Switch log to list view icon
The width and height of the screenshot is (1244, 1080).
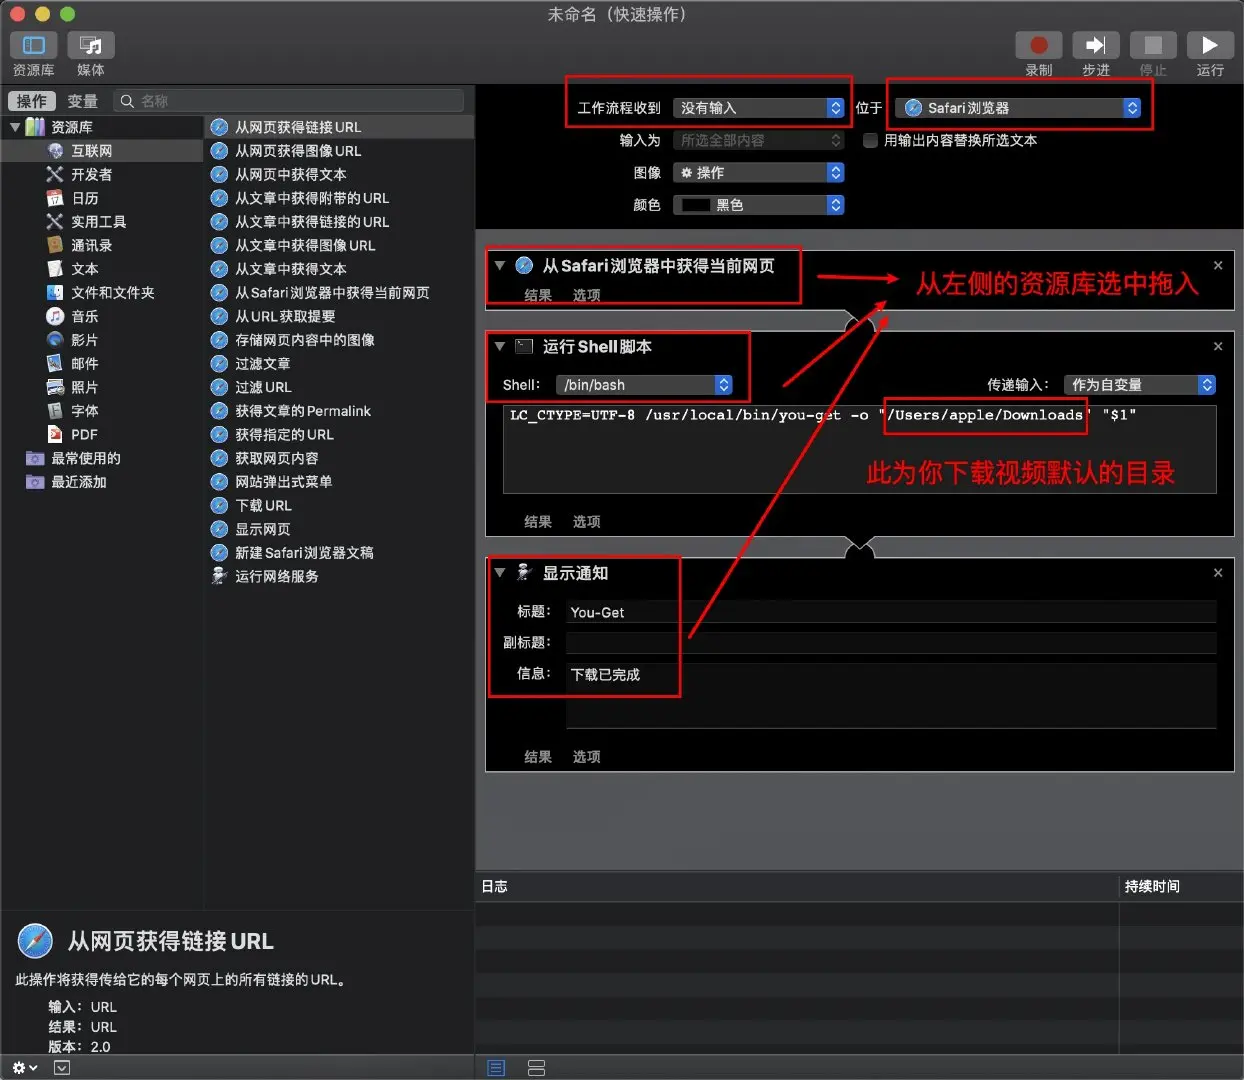[496, 1068]
